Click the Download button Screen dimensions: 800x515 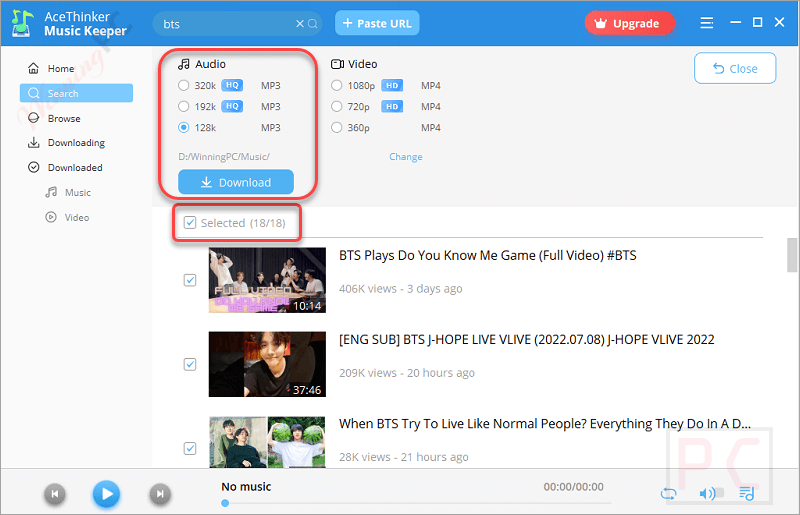click(x=236, y=182)
